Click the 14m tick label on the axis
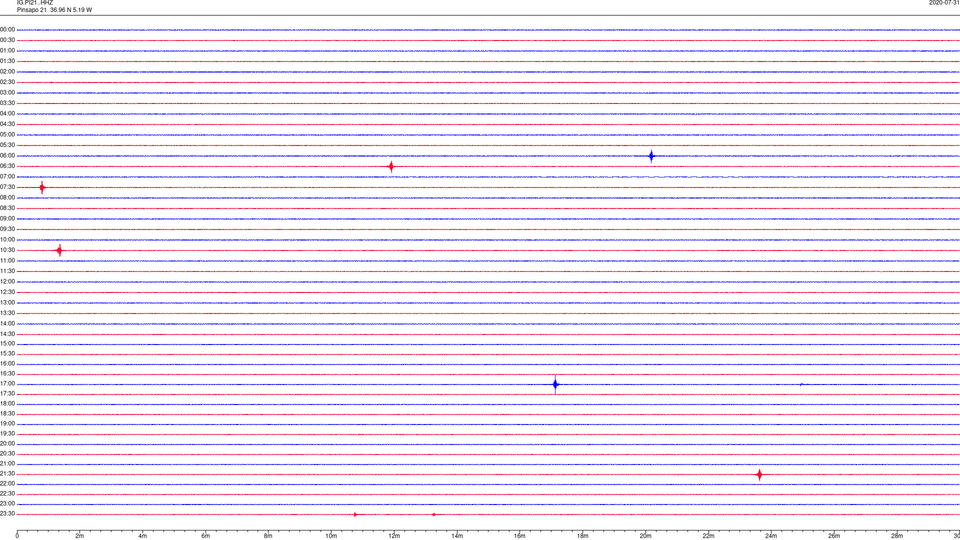960x540 pixels. pos(457,536)
